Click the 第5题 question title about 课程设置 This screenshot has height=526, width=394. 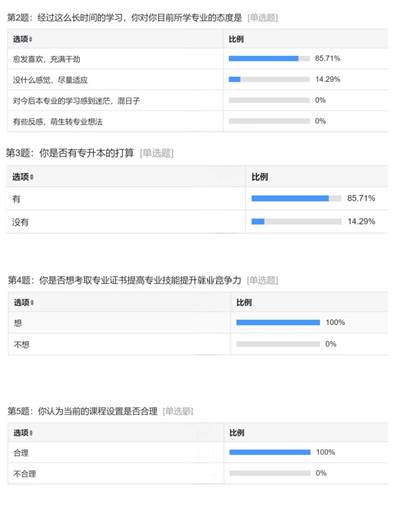coord(100,411)
